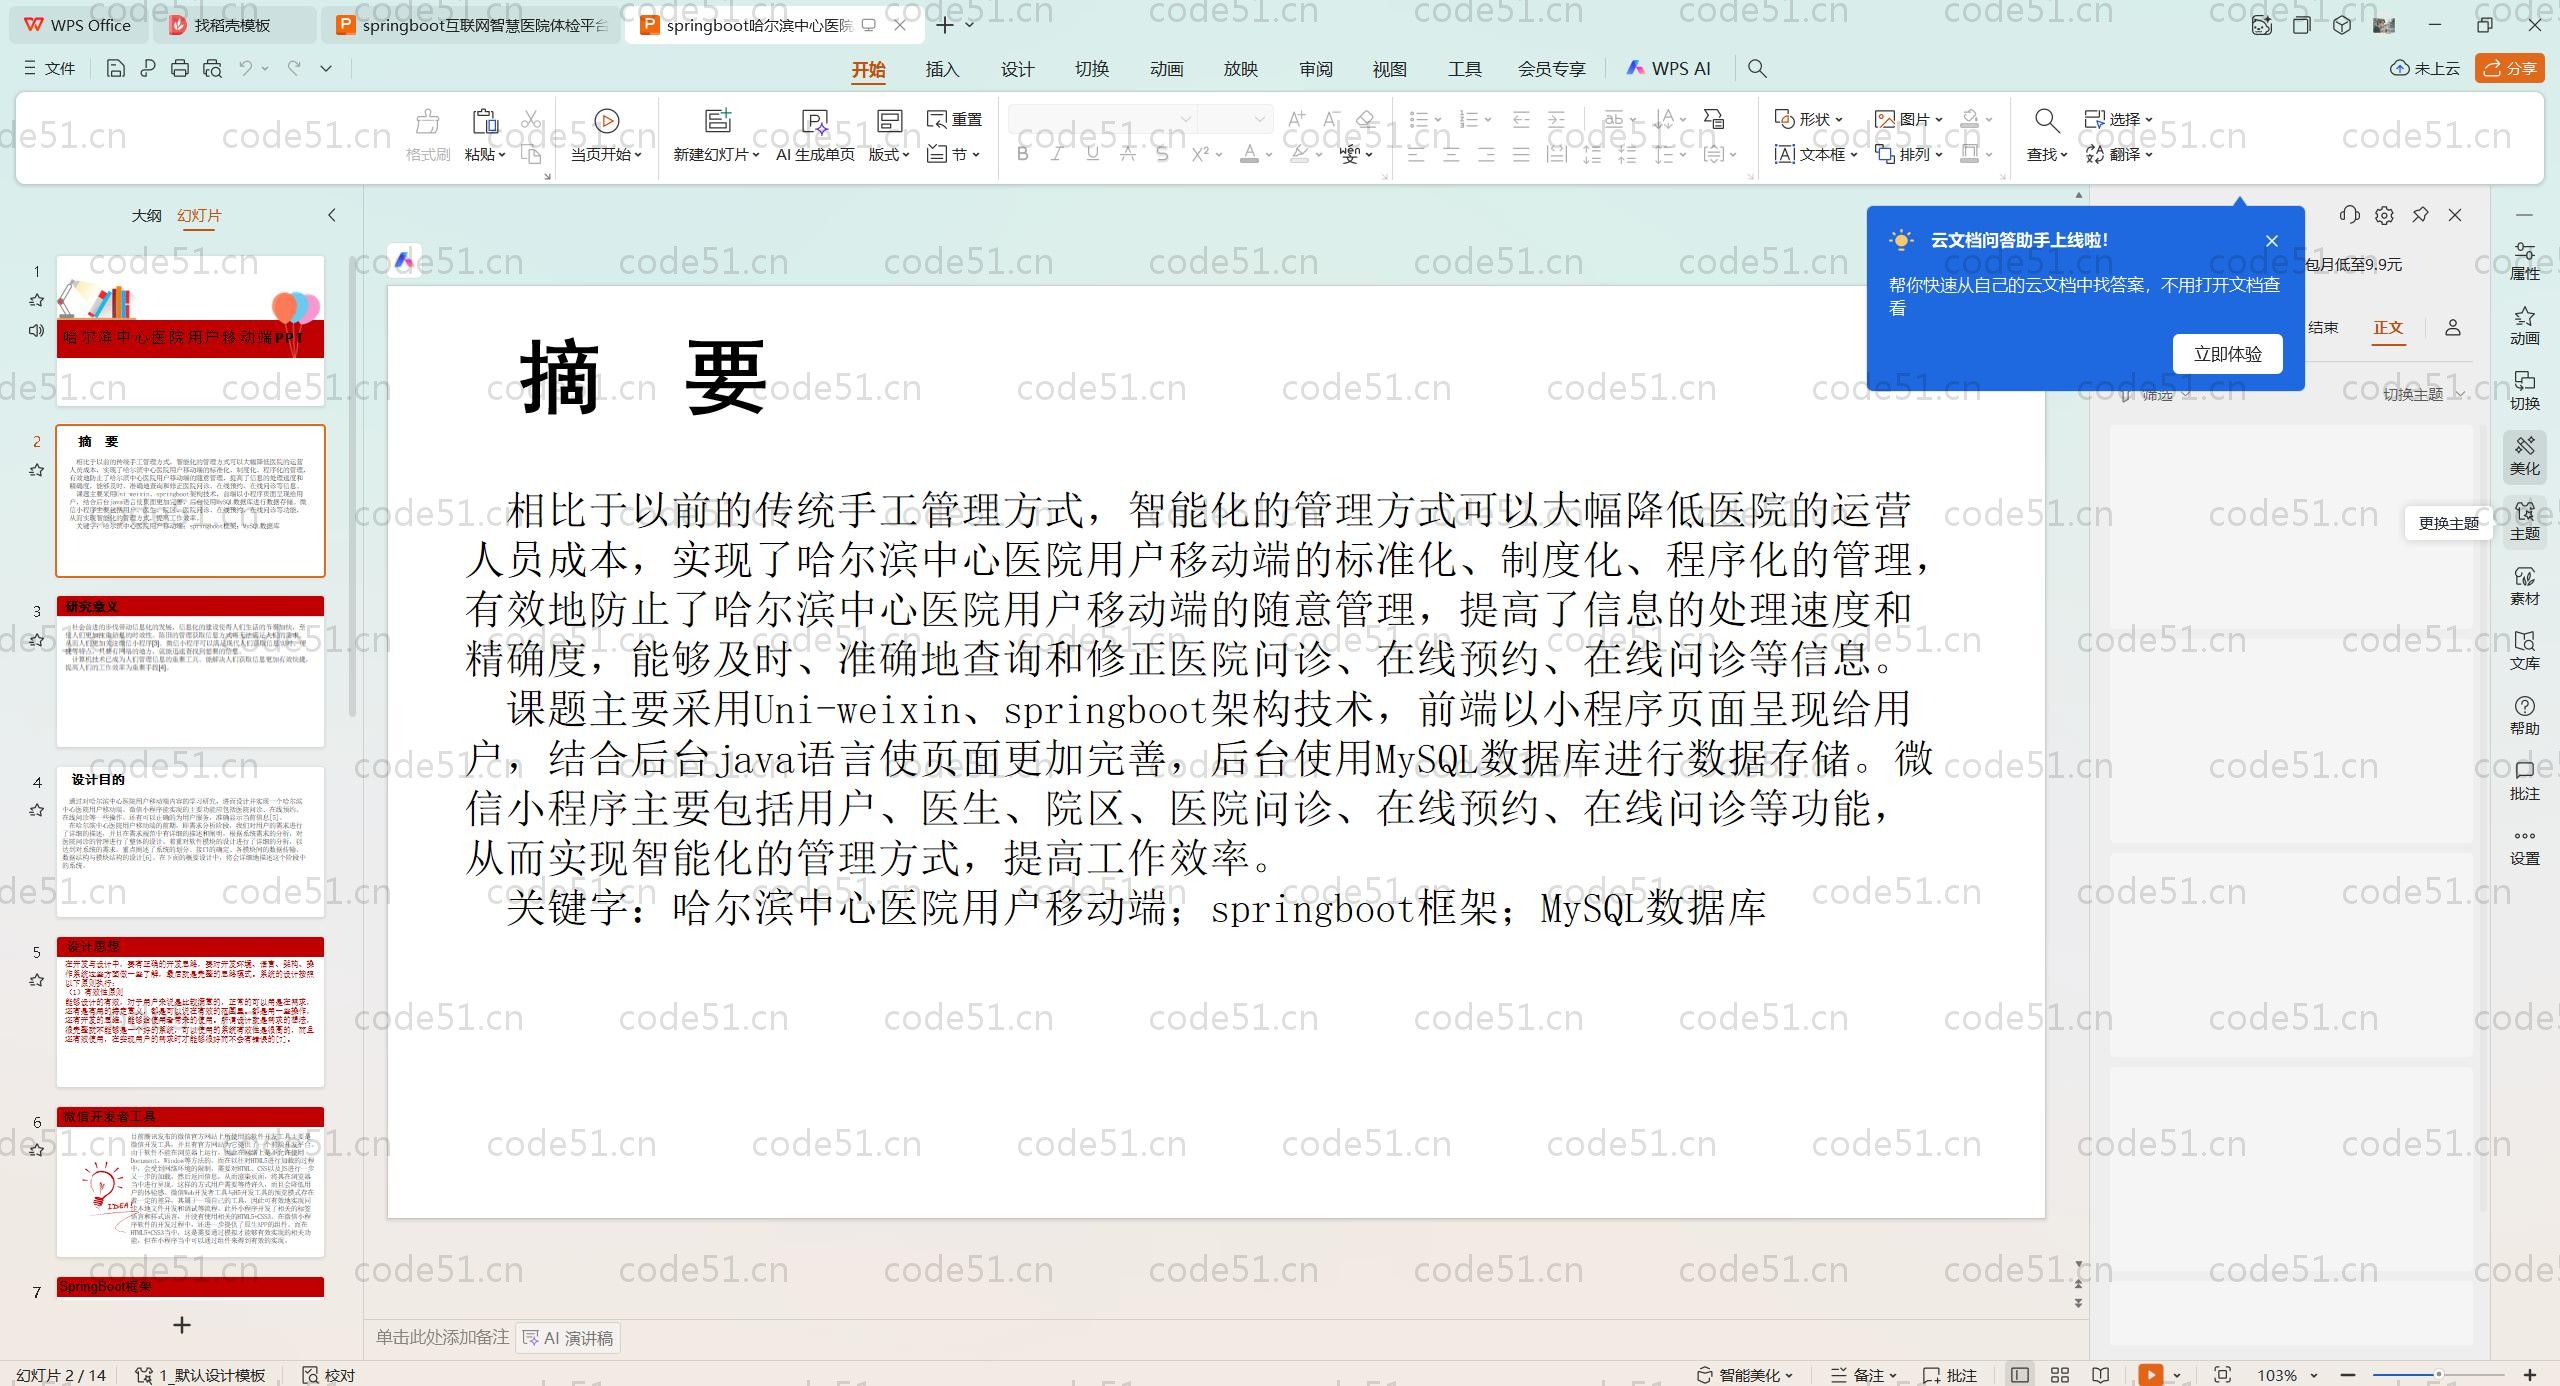Open the Beautify (美化) side panel icon
2560x1386 pixels.
point(2524,455)
